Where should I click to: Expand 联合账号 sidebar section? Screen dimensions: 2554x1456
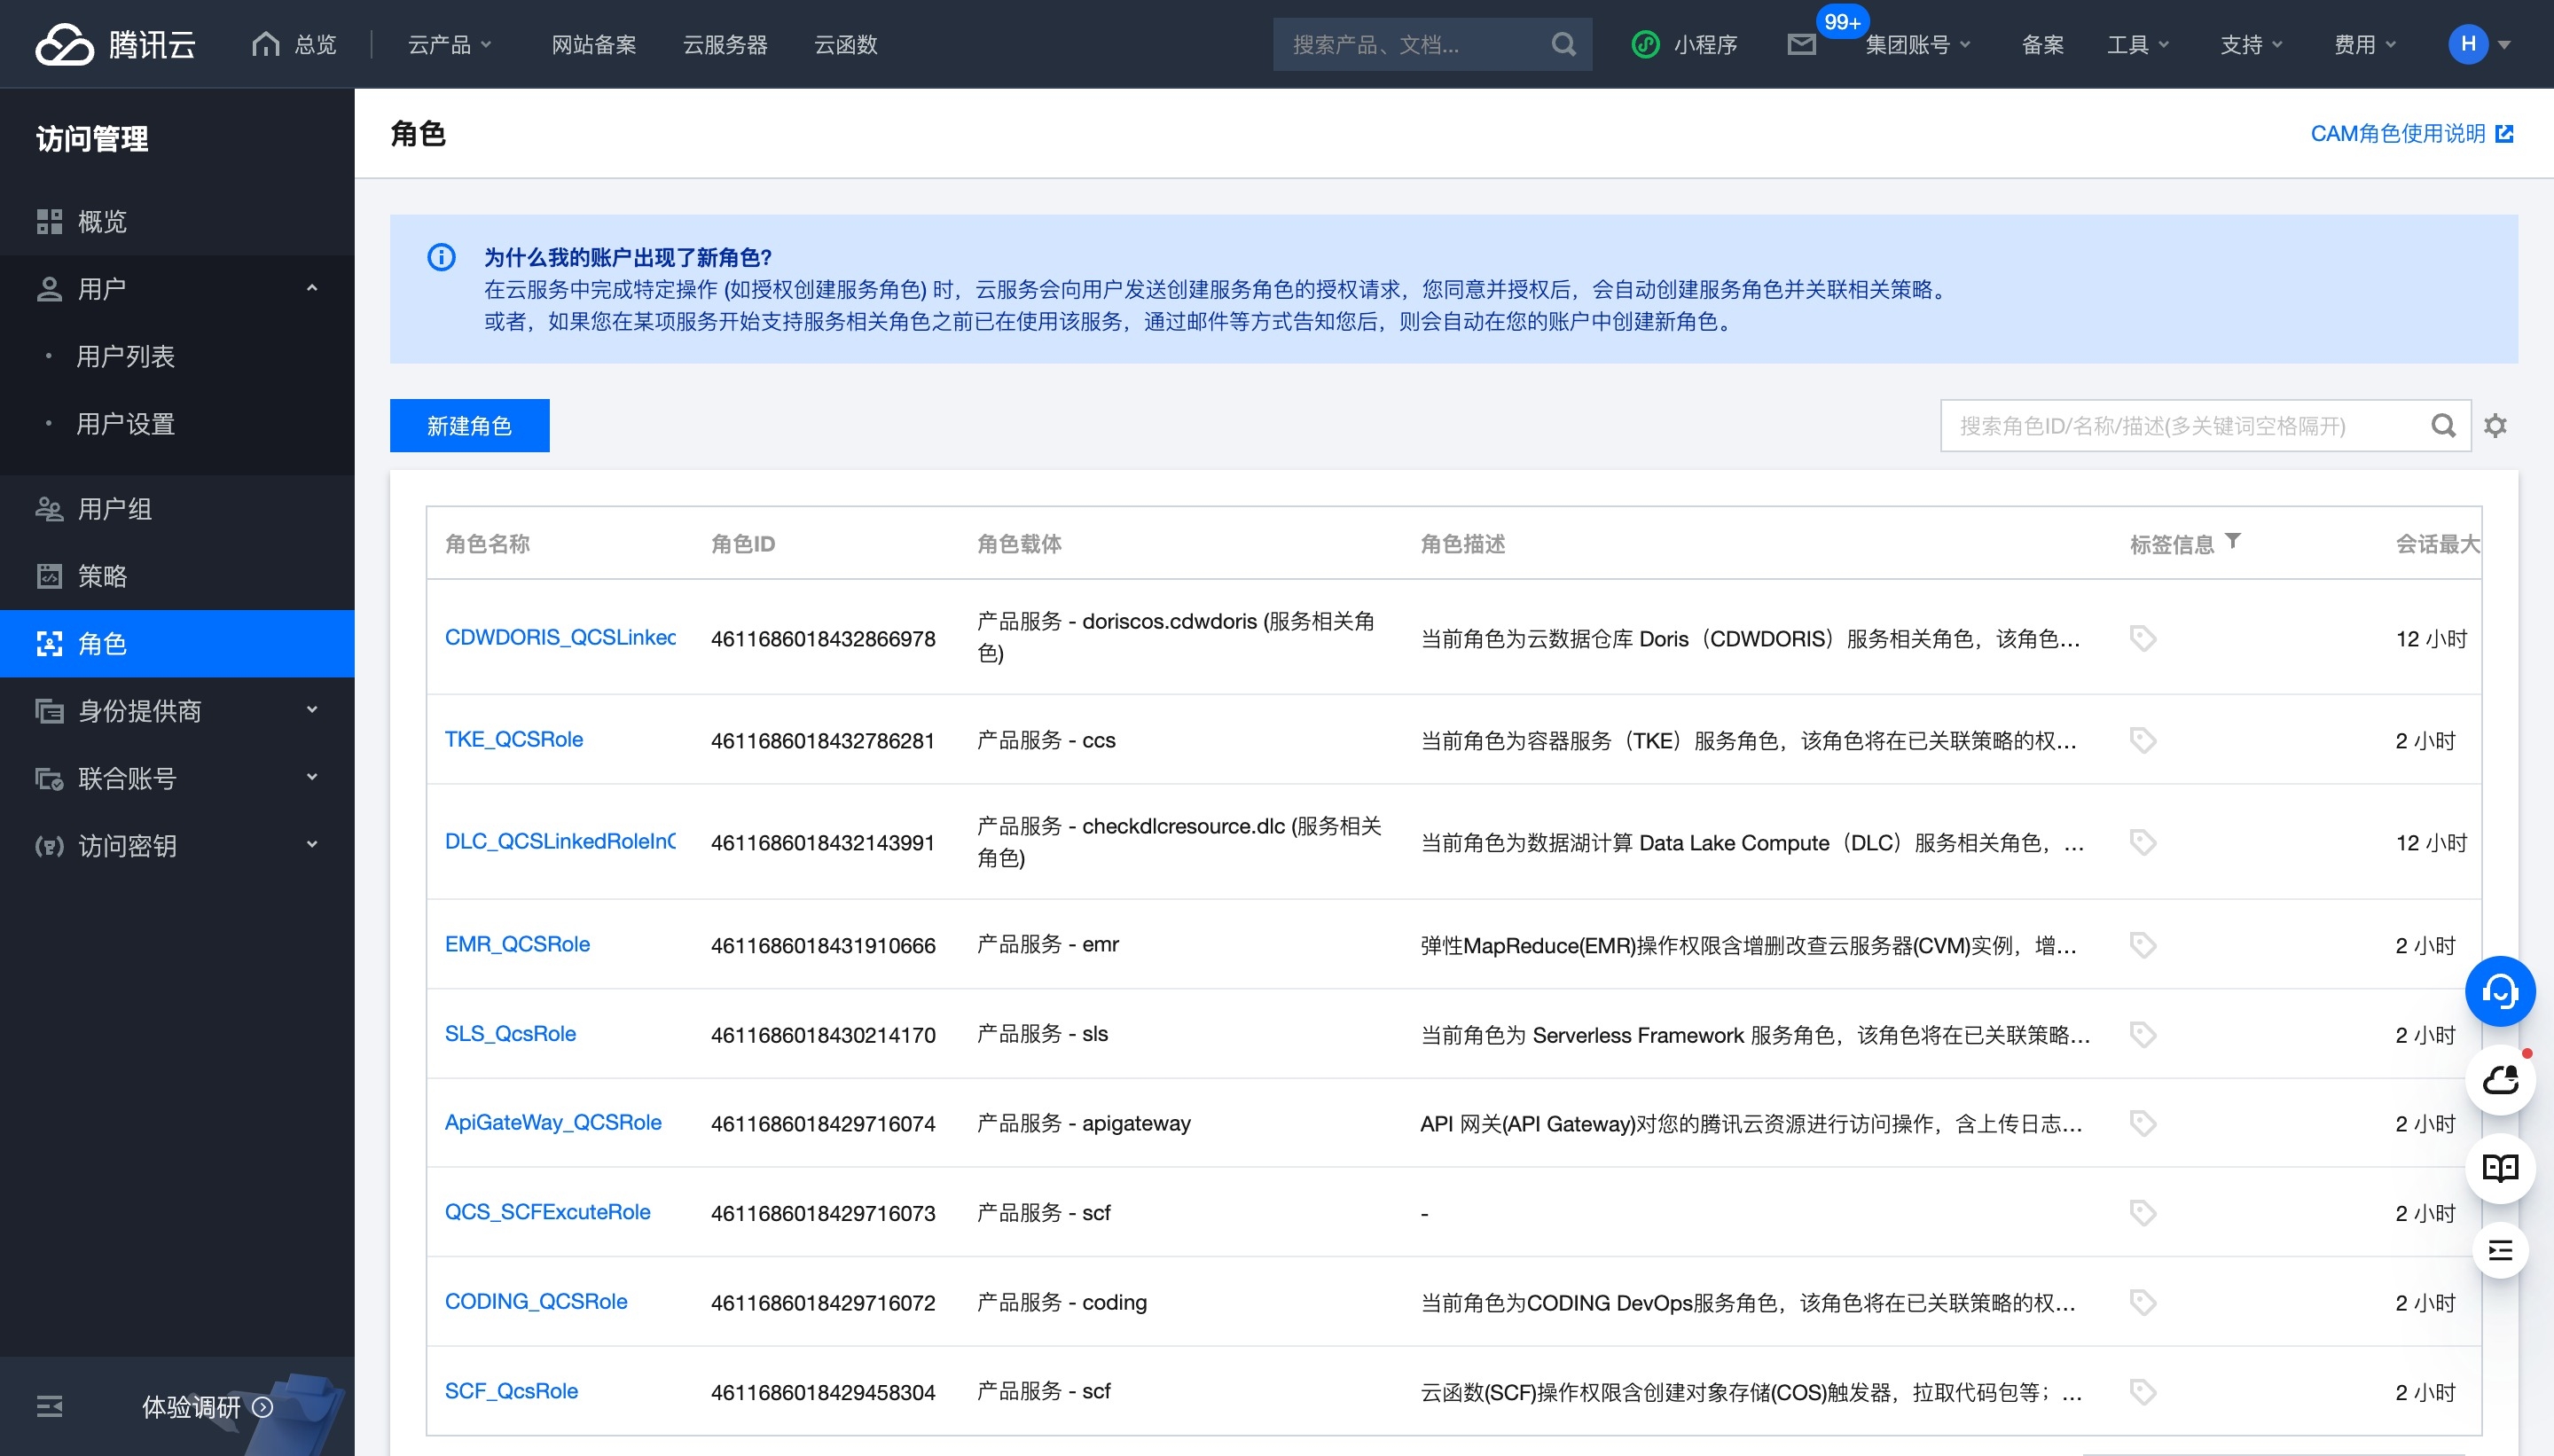pyautogui.click(x=177, y=778)
